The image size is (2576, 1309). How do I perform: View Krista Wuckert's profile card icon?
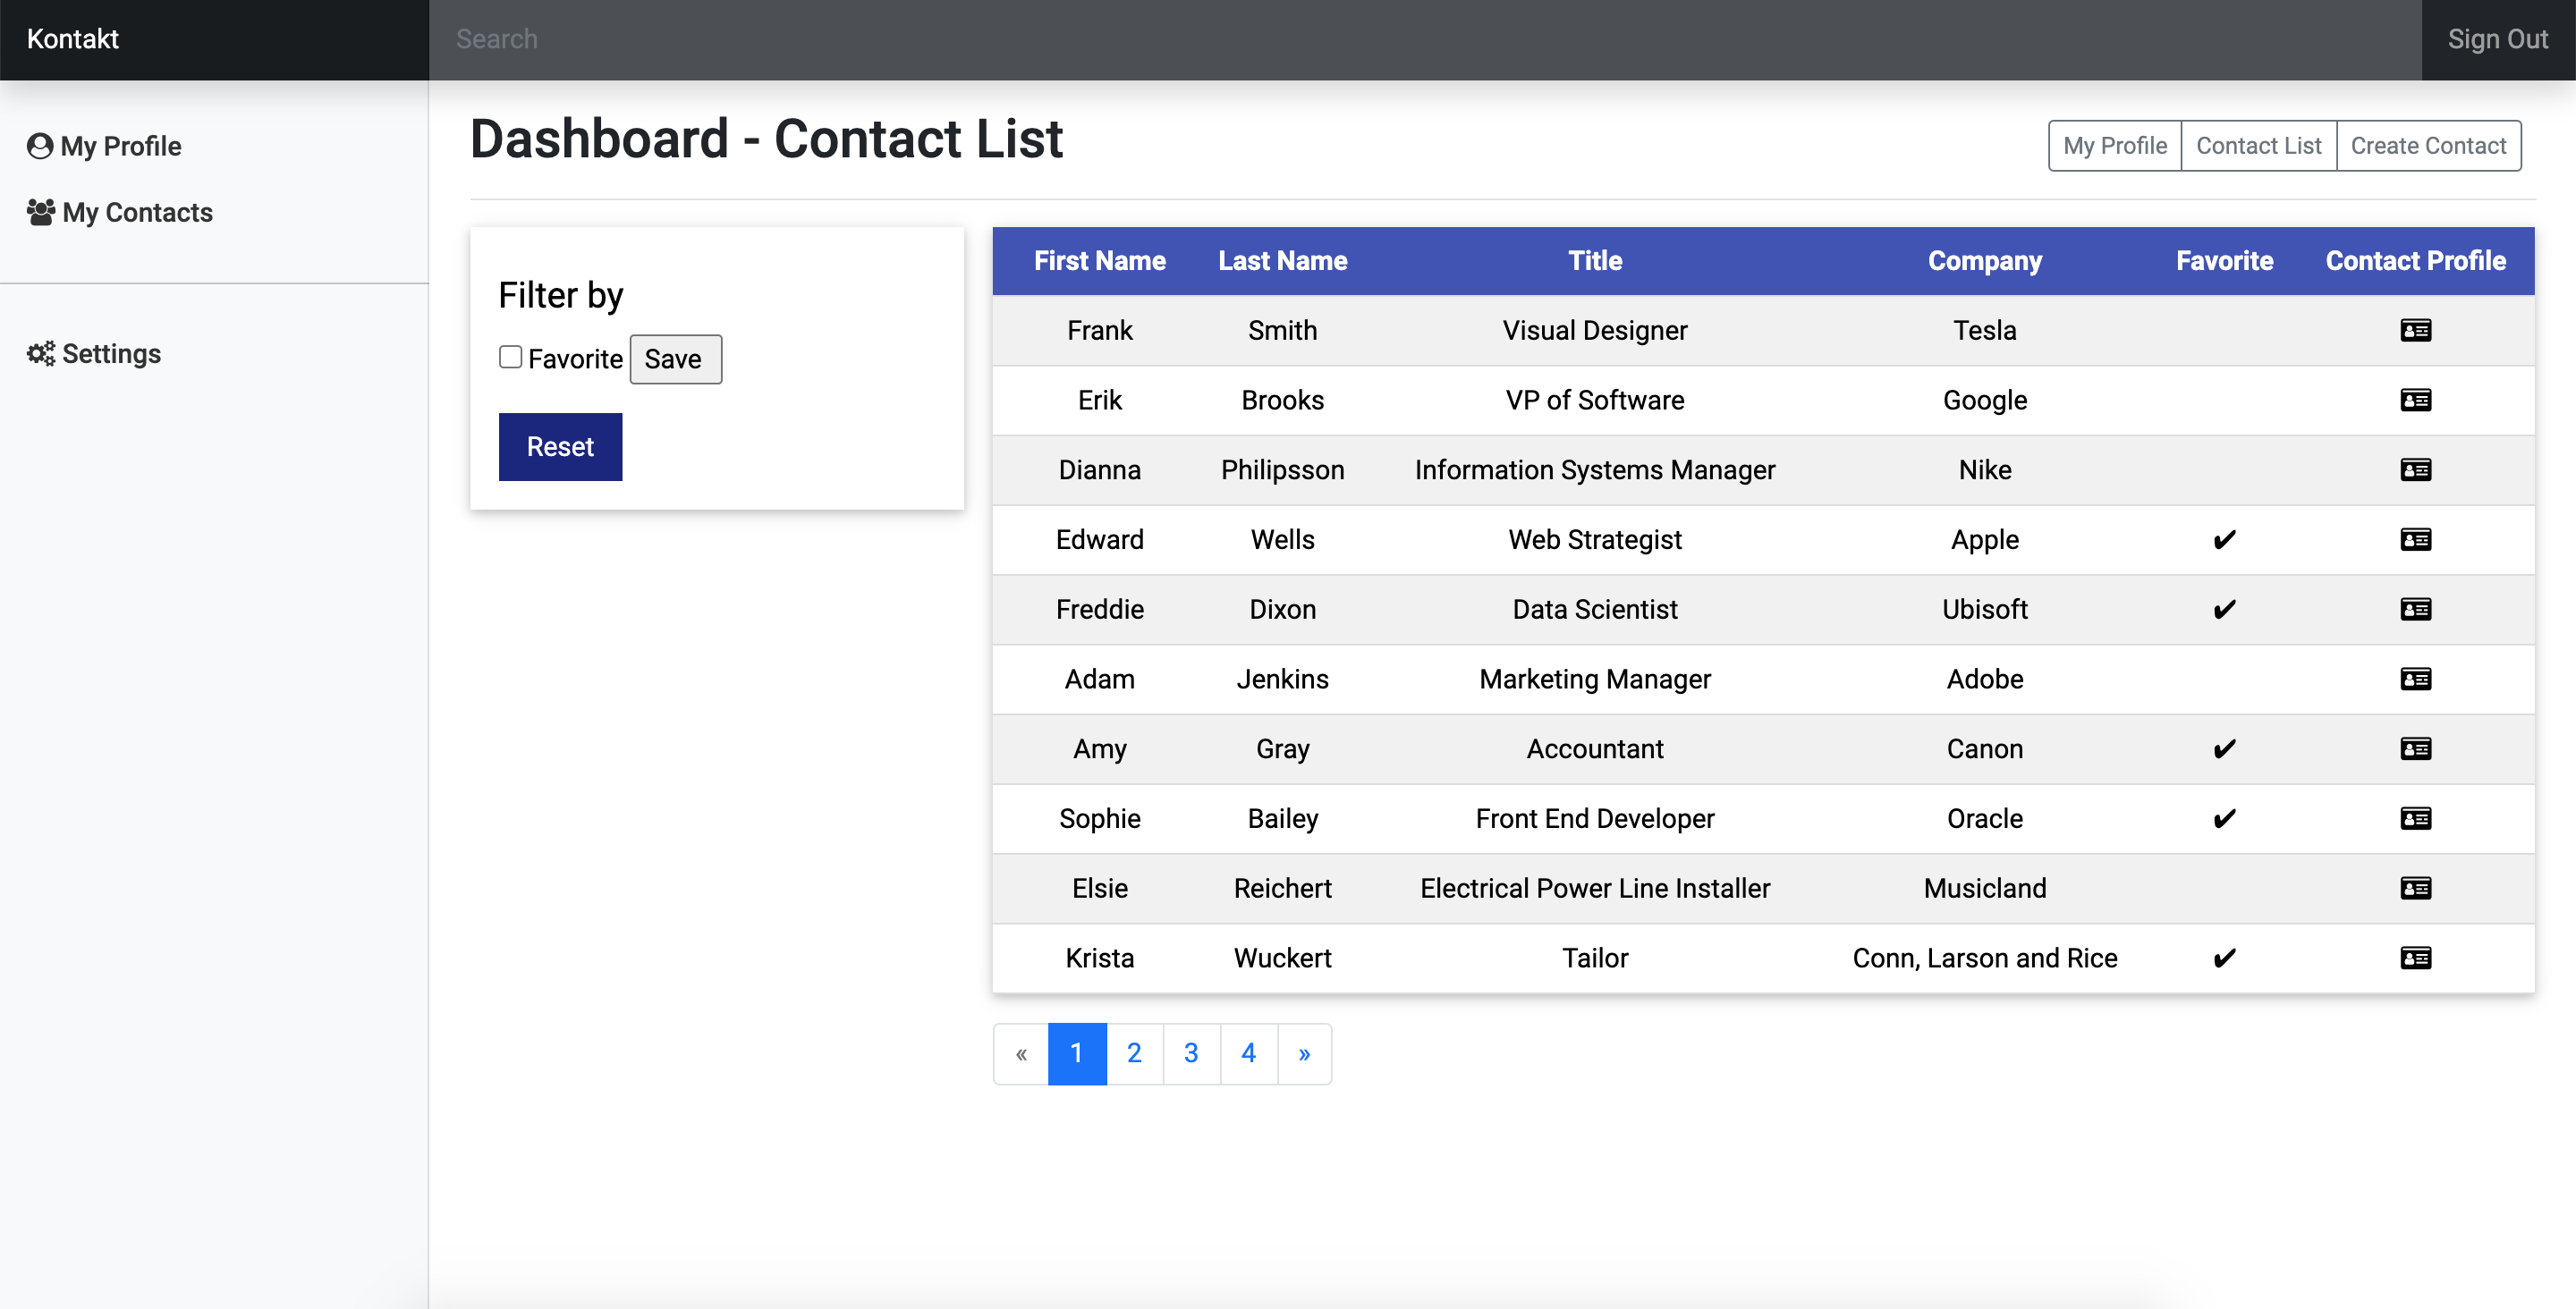(2415, 958)
